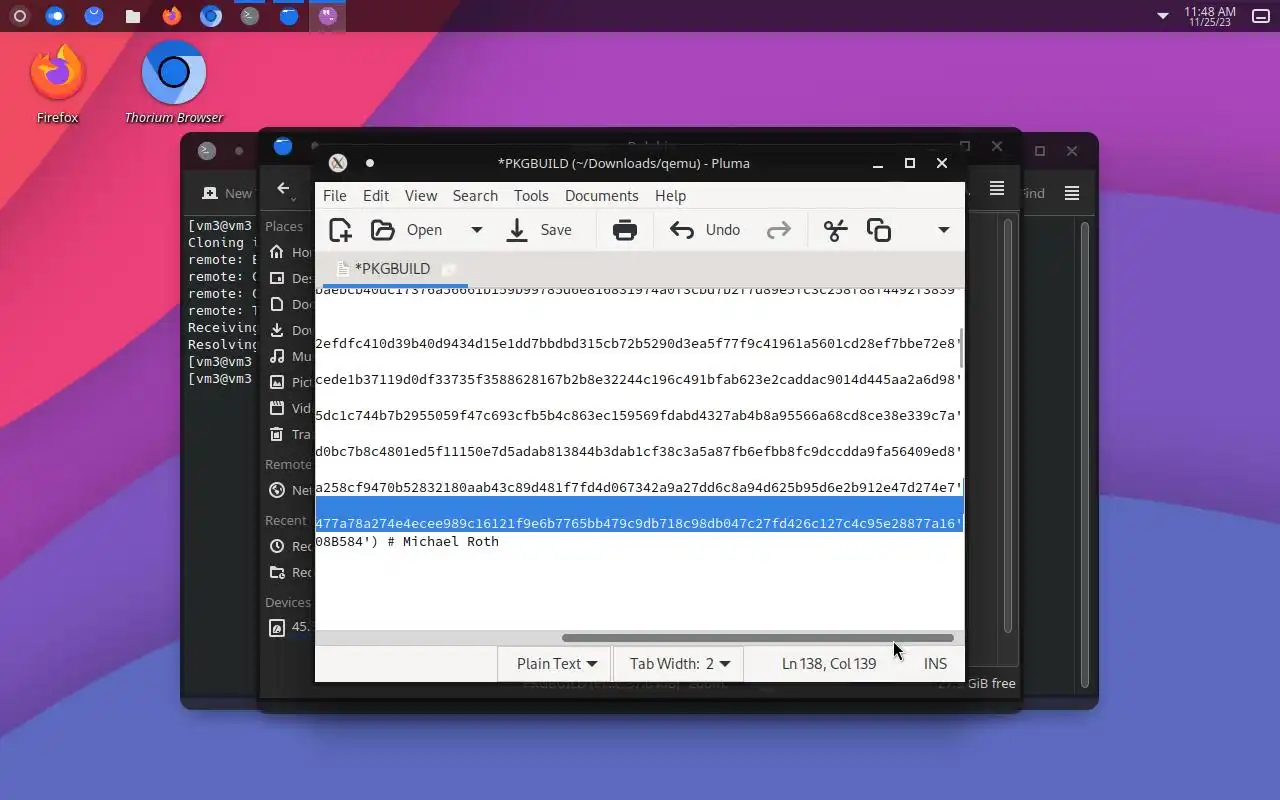Screen dimensions: 1280x800
Task: Click the line '08B584') # Michael Roth'
Action: [407, 541]
